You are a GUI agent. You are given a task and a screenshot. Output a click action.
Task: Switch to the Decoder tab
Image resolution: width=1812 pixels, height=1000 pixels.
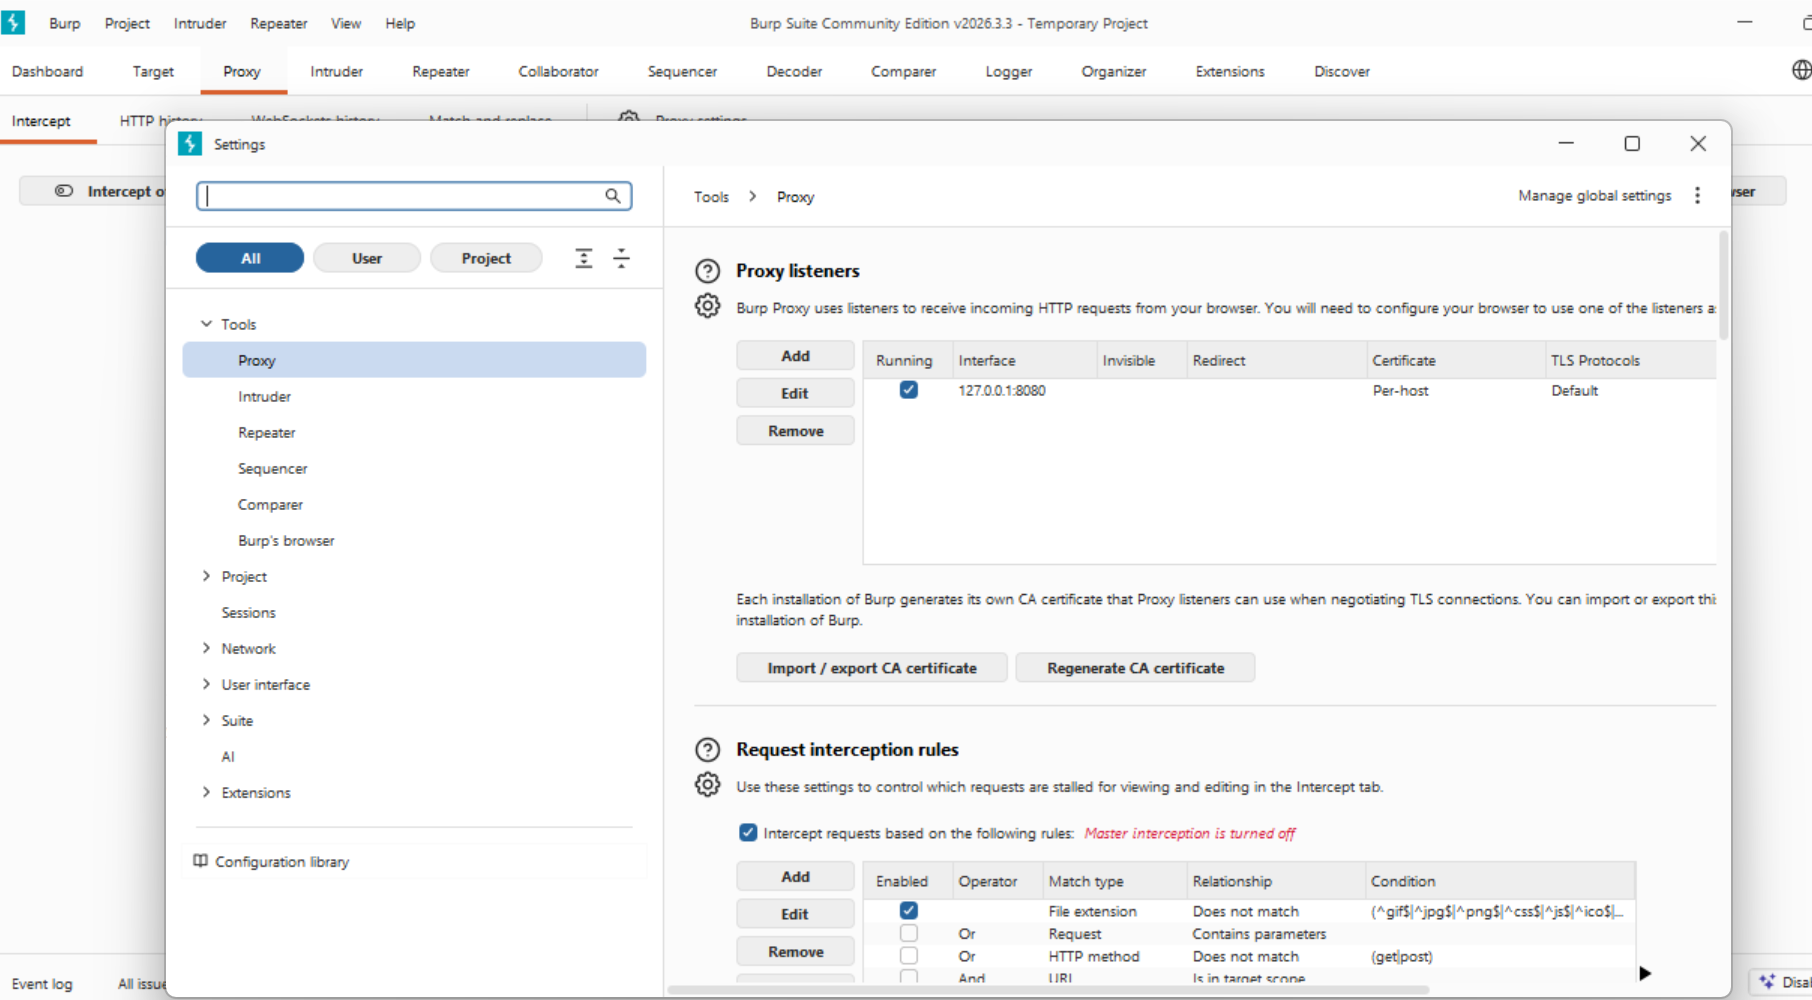click(794, 71)
